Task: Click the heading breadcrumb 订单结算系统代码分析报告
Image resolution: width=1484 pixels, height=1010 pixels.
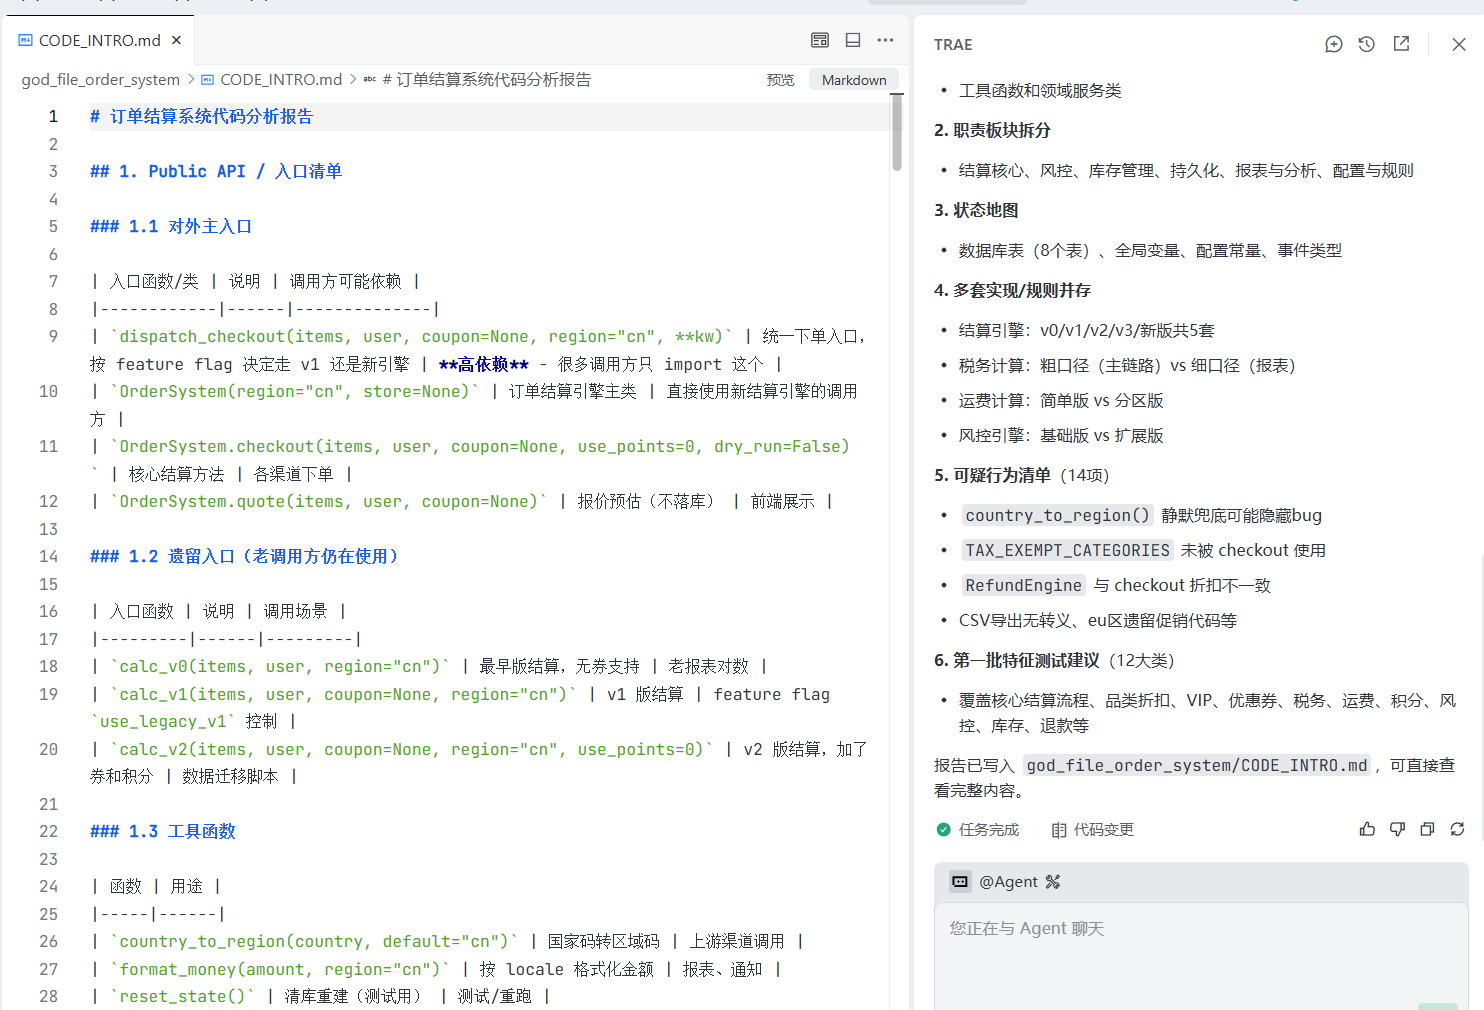Action: pyautogui.click(x=487, y=80)
